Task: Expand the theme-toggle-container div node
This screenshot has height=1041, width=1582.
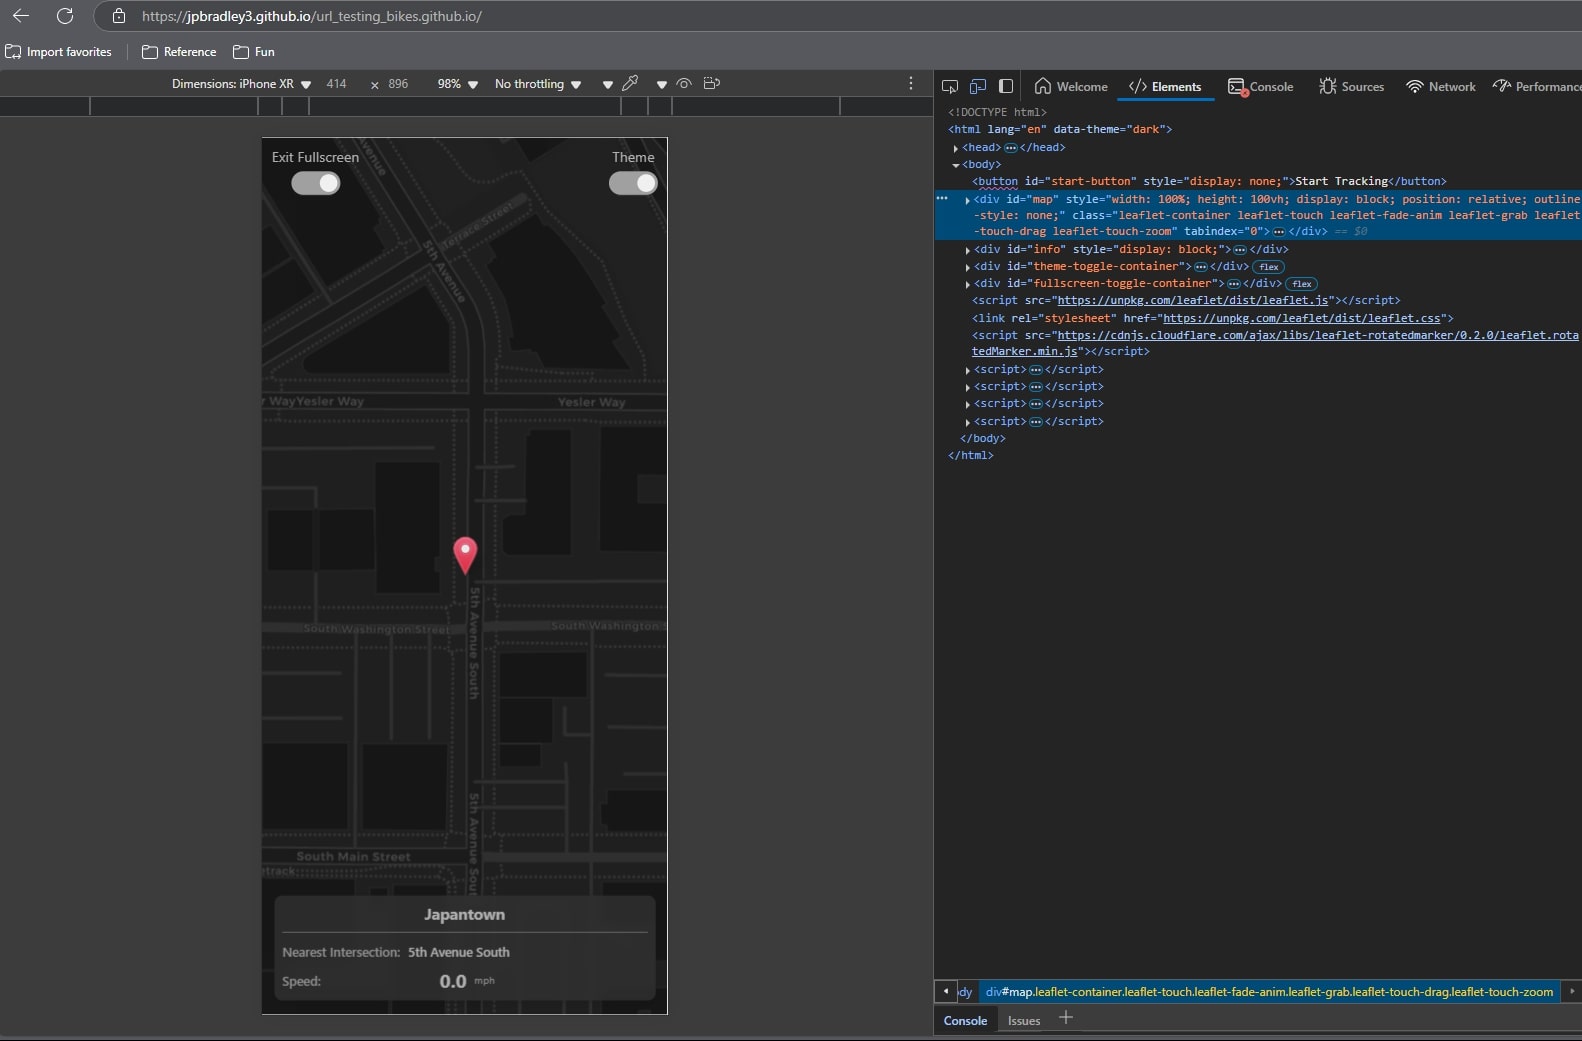Action: coord(967,267)
